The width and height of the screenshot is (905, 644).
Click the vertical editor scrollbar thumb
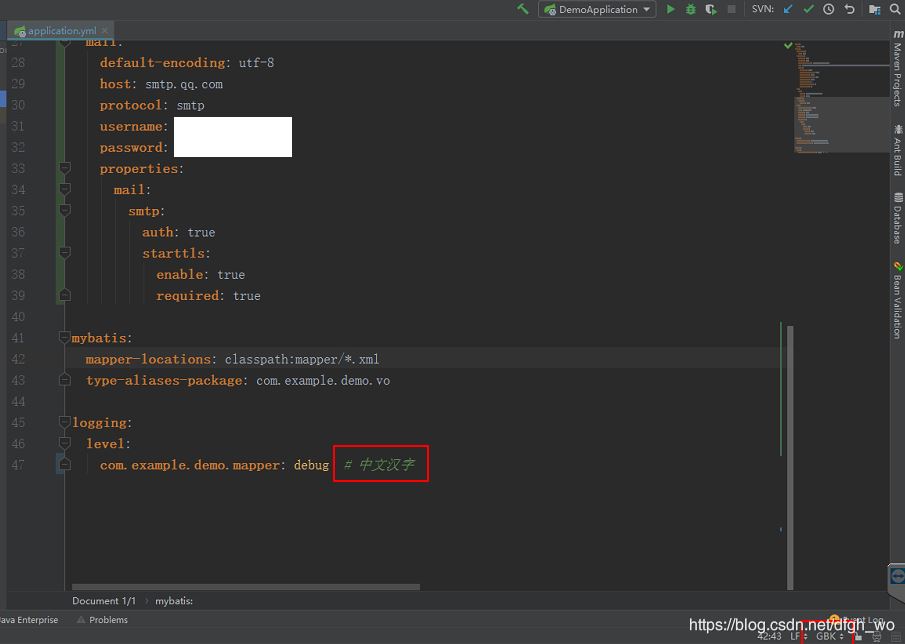click(790, 457)
